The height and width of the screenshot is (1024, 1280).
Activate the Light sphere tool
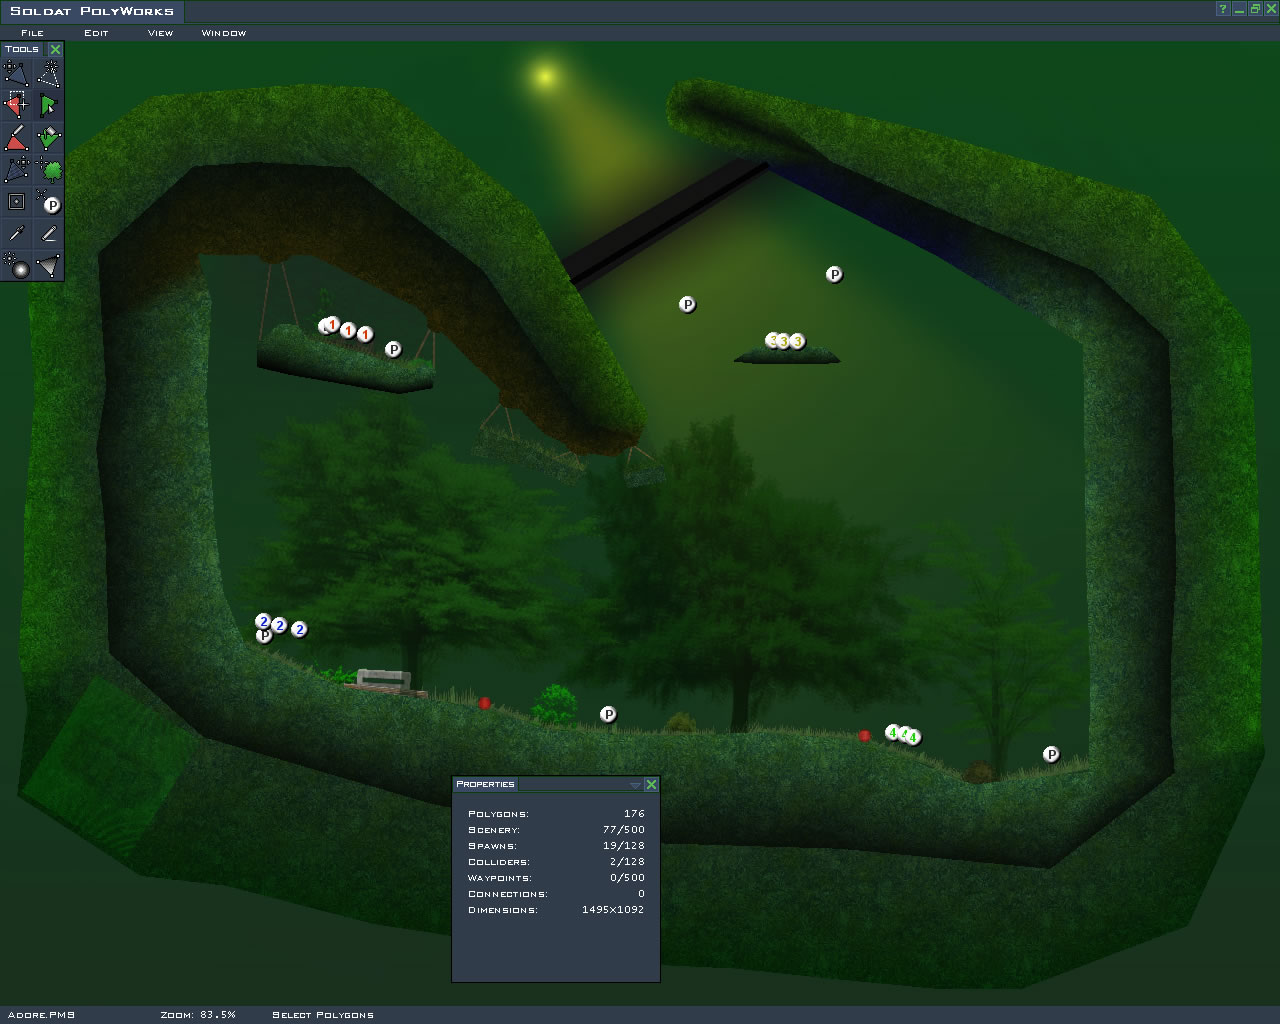[16, 266]
